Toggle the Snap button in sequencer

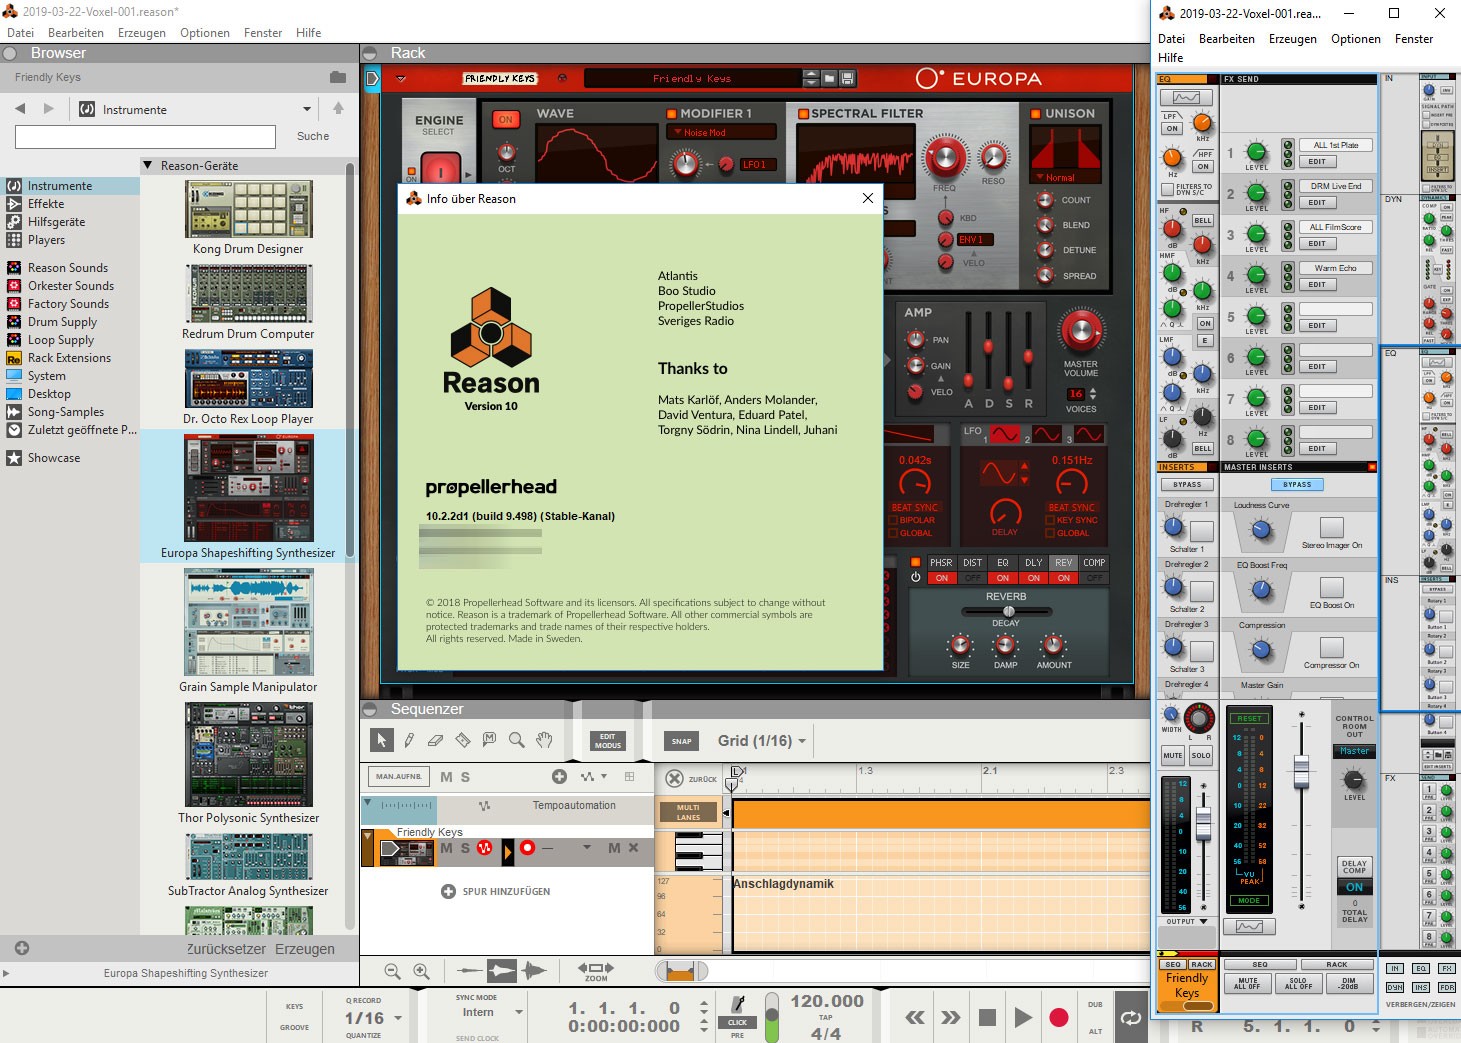[x=681, y=741]
